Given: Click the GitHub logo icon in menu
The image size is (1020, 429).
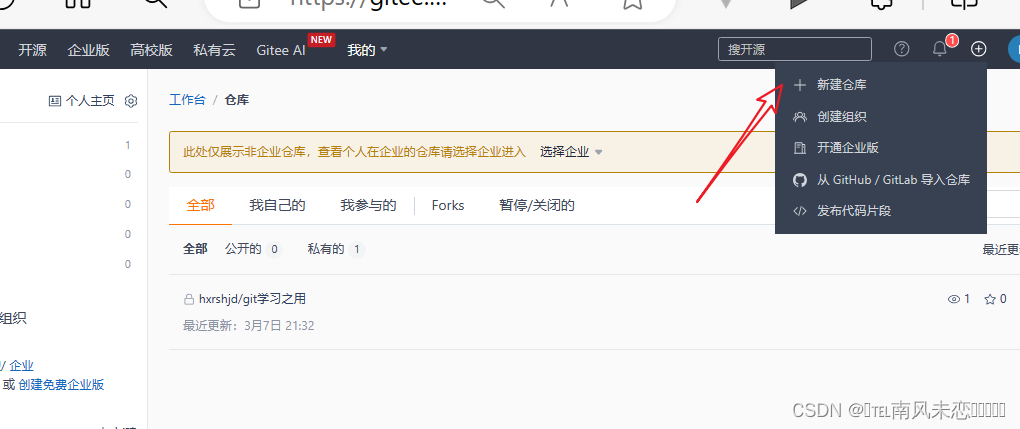Looking at the screenshot, I should pos(800,180).
